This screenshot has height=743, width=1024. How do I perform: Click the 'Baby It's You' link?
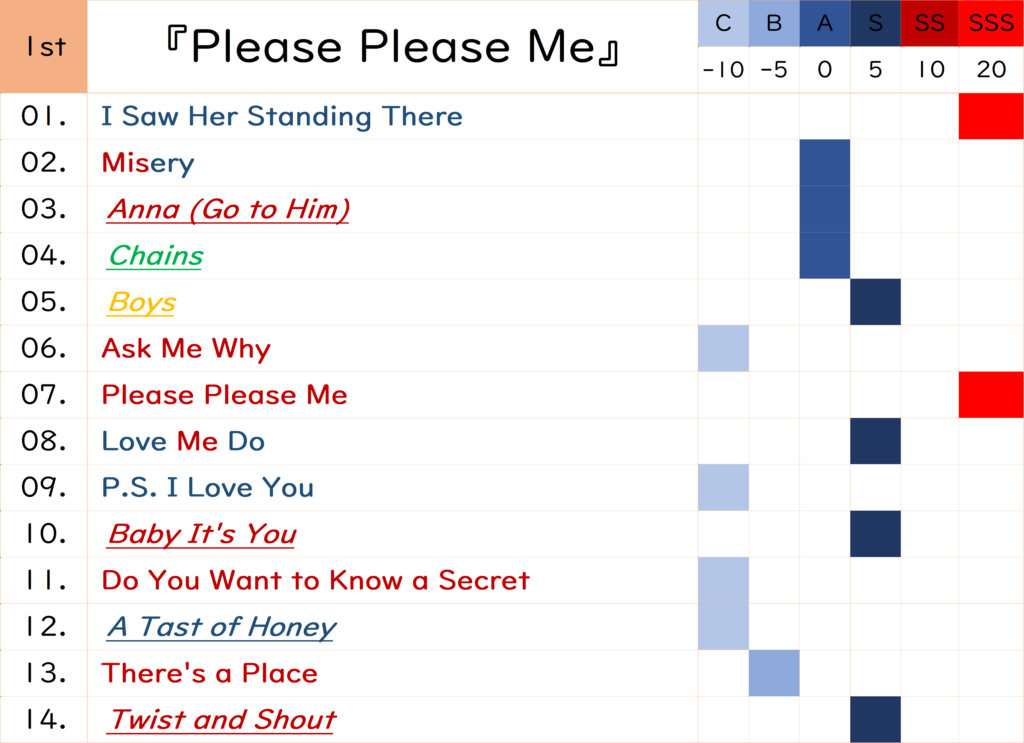pos(202,534)
